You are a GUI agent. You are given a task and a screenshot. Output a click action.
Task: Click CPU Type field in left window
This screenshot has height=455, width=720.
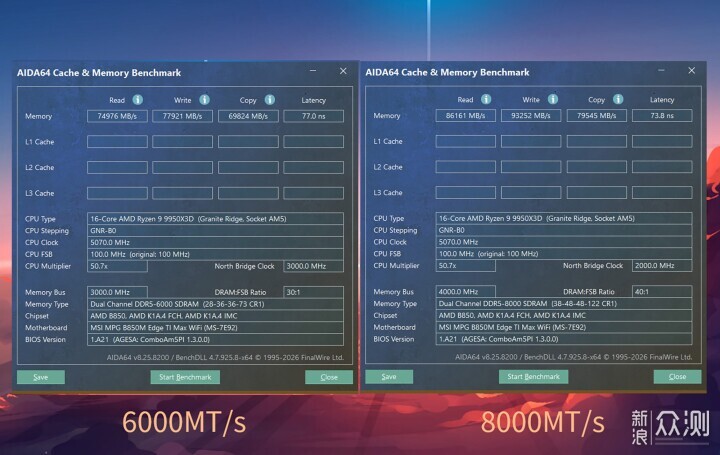[215, 219]
